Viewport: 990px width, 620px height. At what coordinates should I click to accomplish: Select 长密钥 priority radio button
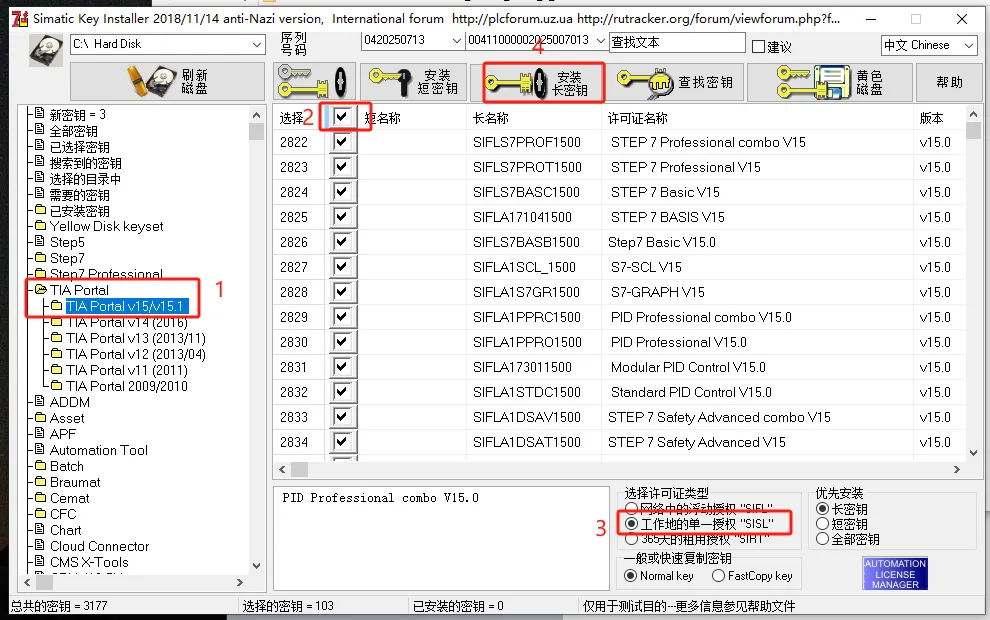(822, 508)
